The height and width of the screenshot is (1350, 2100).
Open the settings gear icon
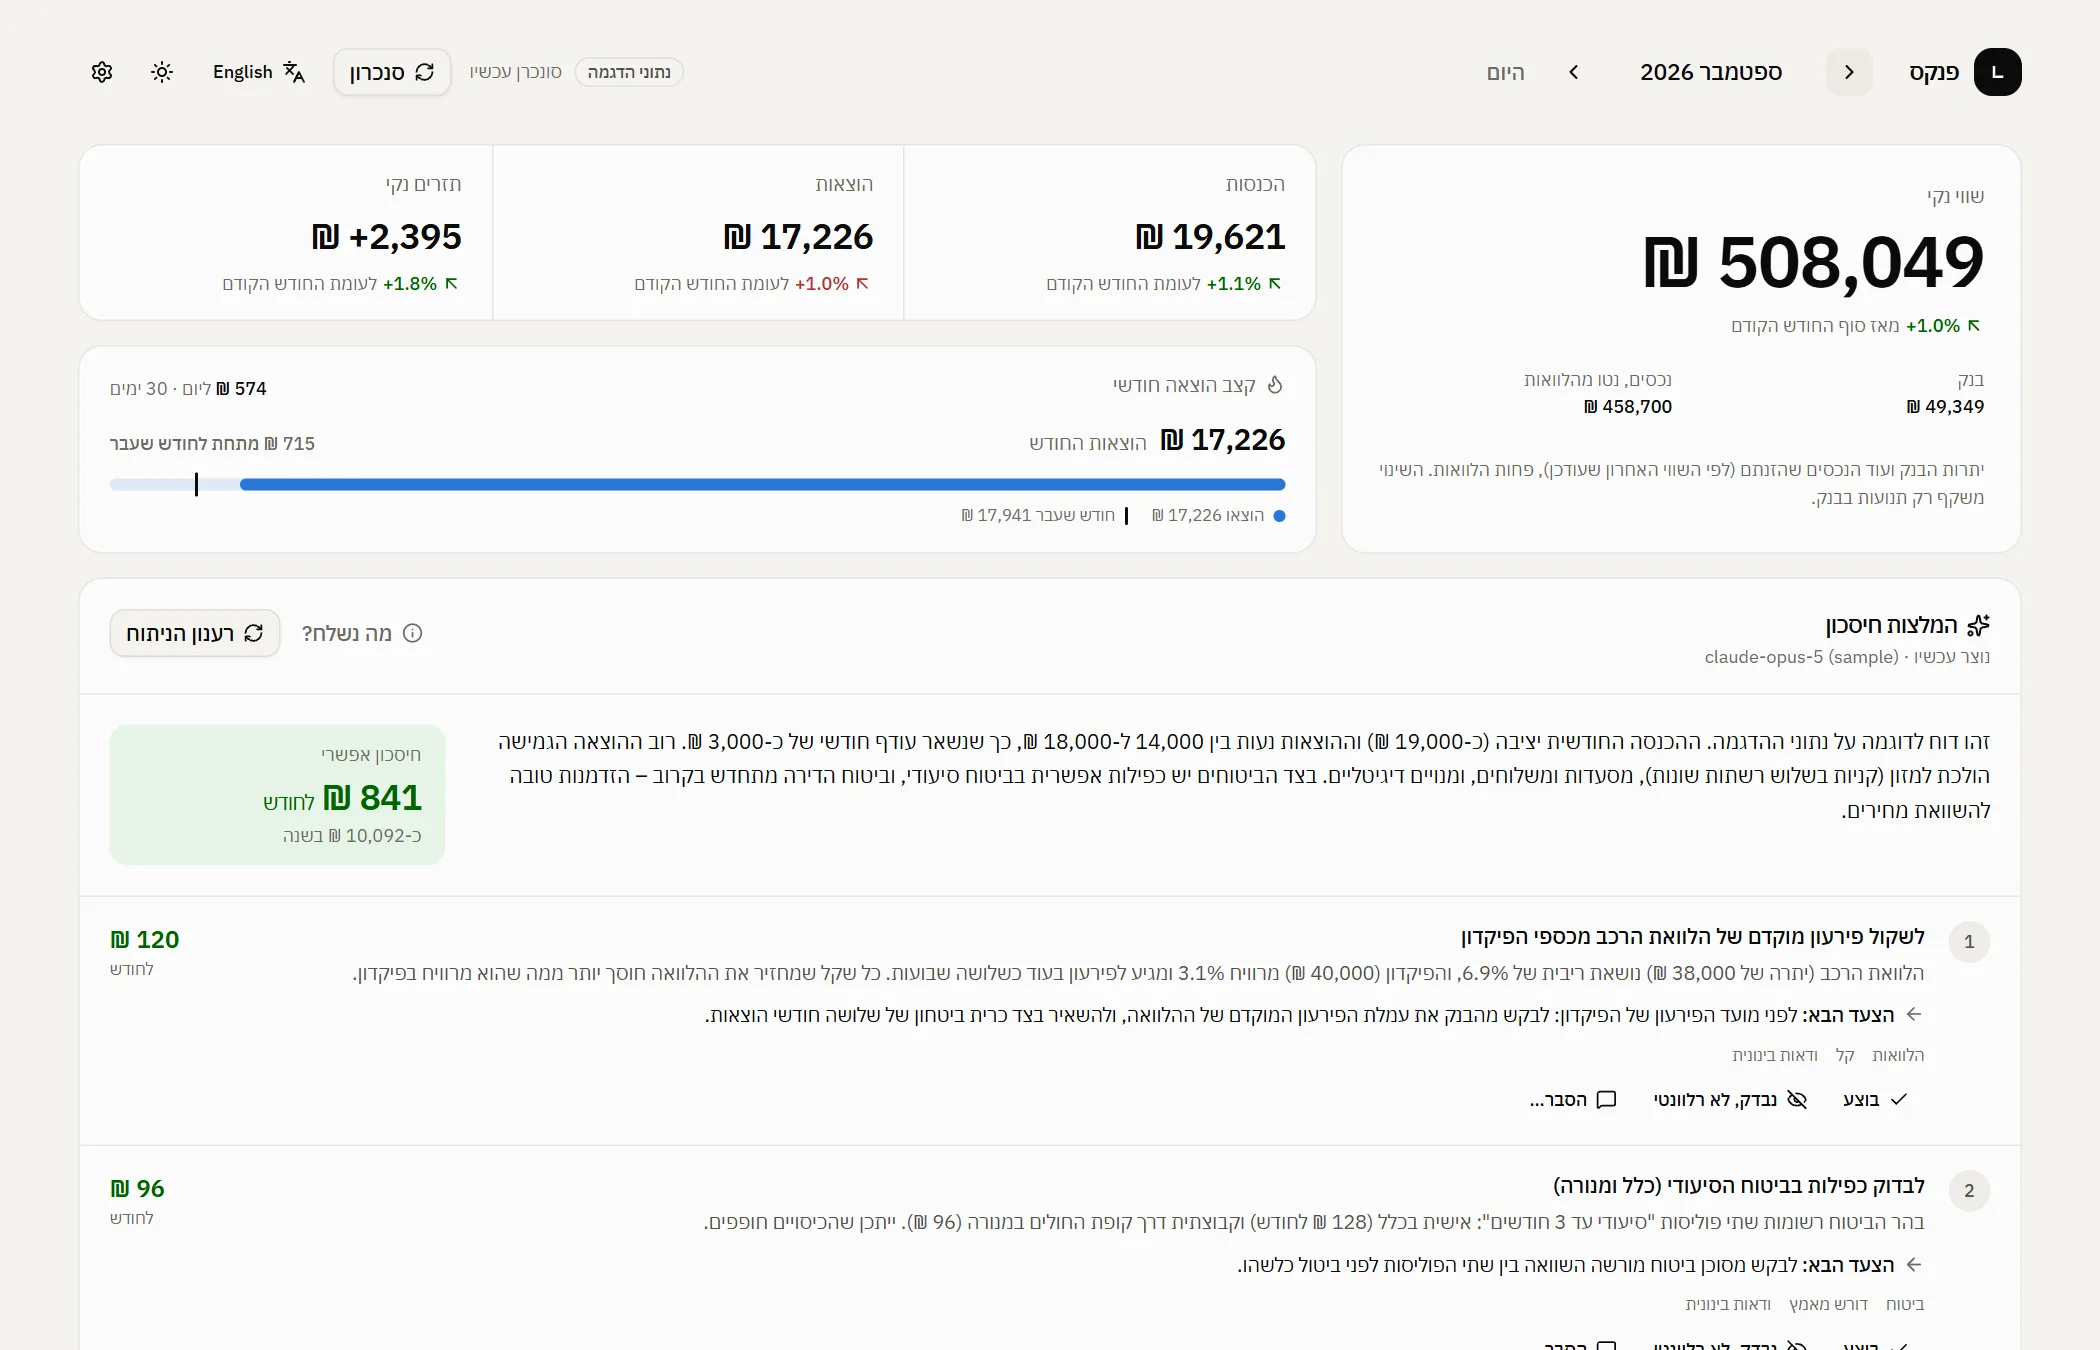[102, 72]
